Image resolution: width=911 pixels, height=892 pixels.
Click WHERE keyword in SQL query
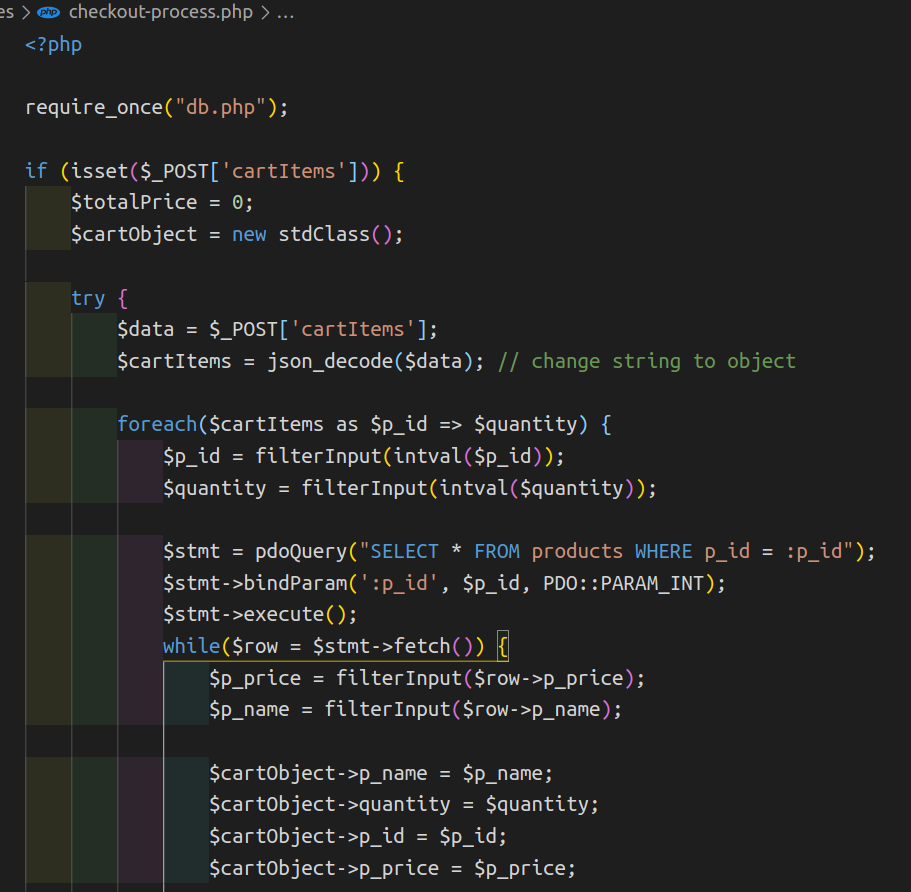point(663,551)
